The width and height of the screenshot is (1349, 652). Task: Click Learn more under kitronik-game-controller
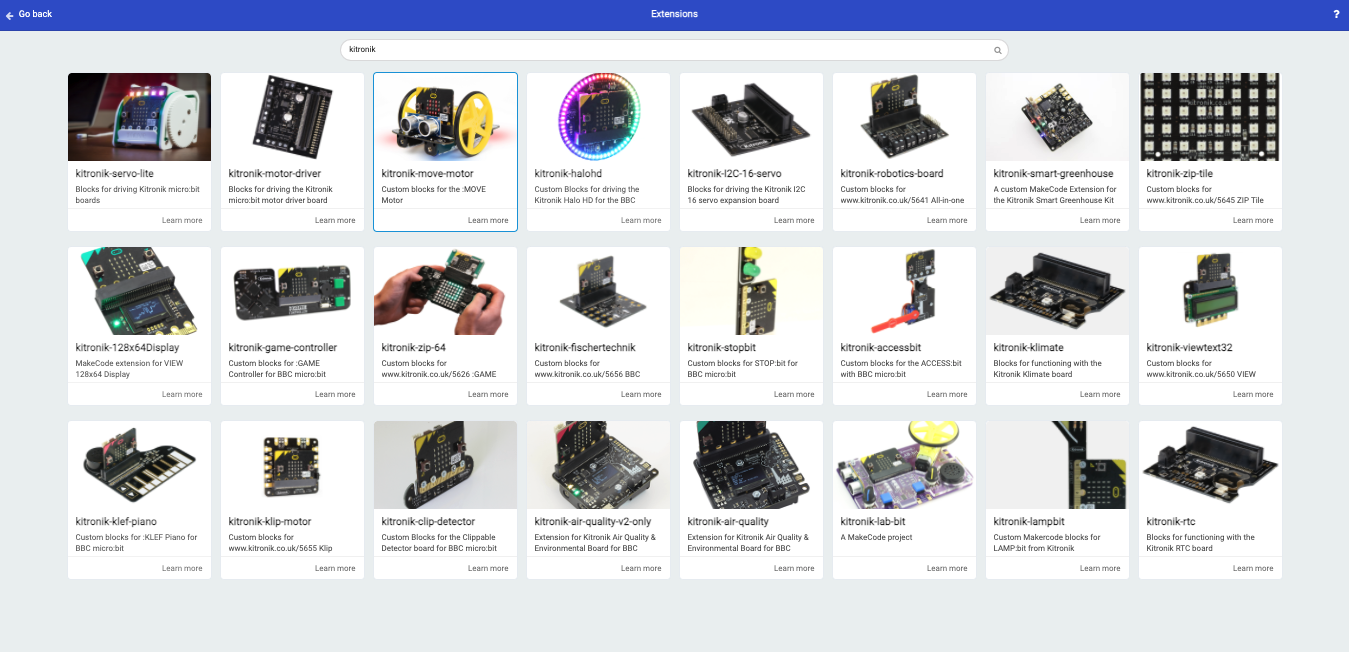[x=335, y=394]
